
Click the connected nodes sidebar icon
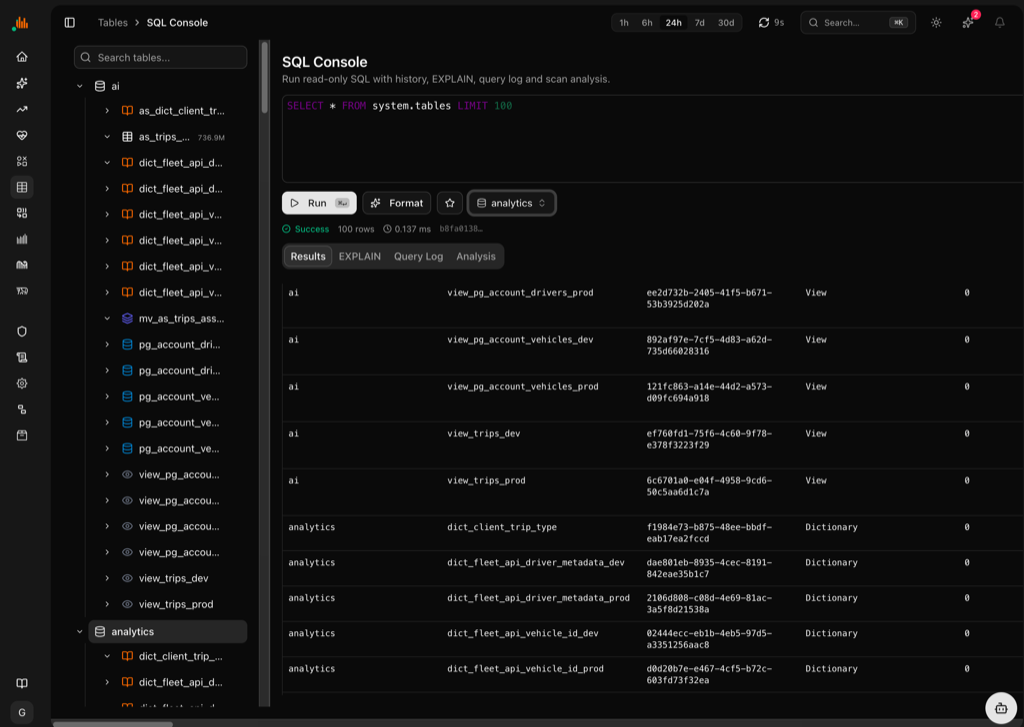click(22, 410)
